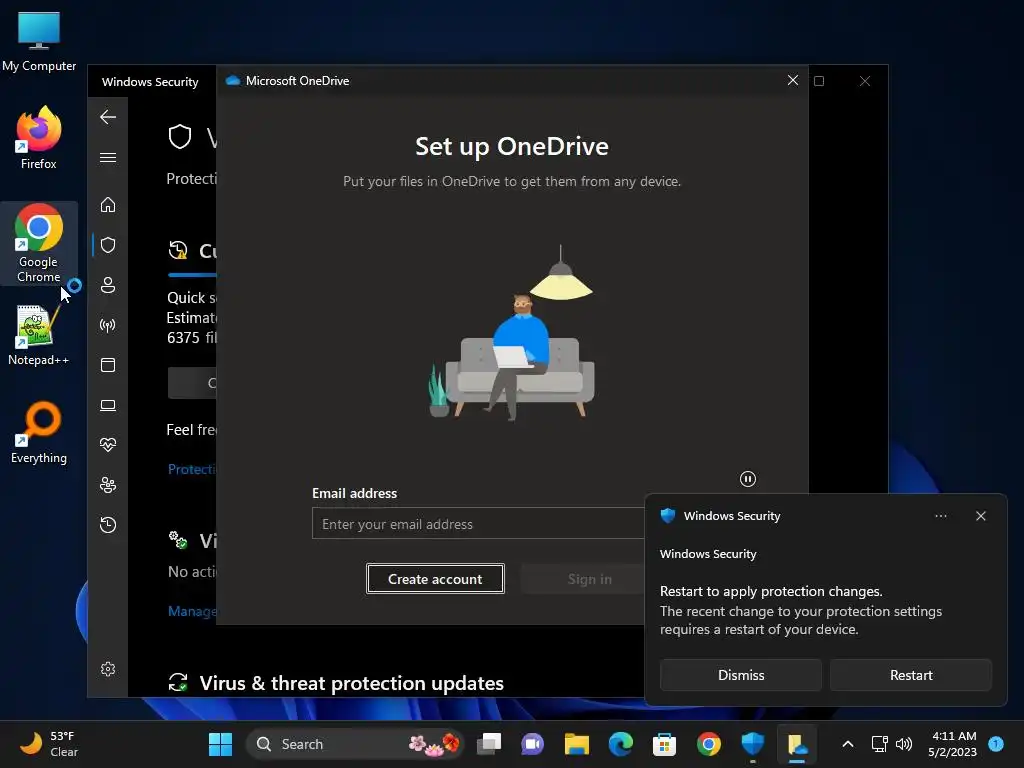The image size is (1024, 768).
Task: Click the Protection link under Feel free text
Action: (192, 469)
